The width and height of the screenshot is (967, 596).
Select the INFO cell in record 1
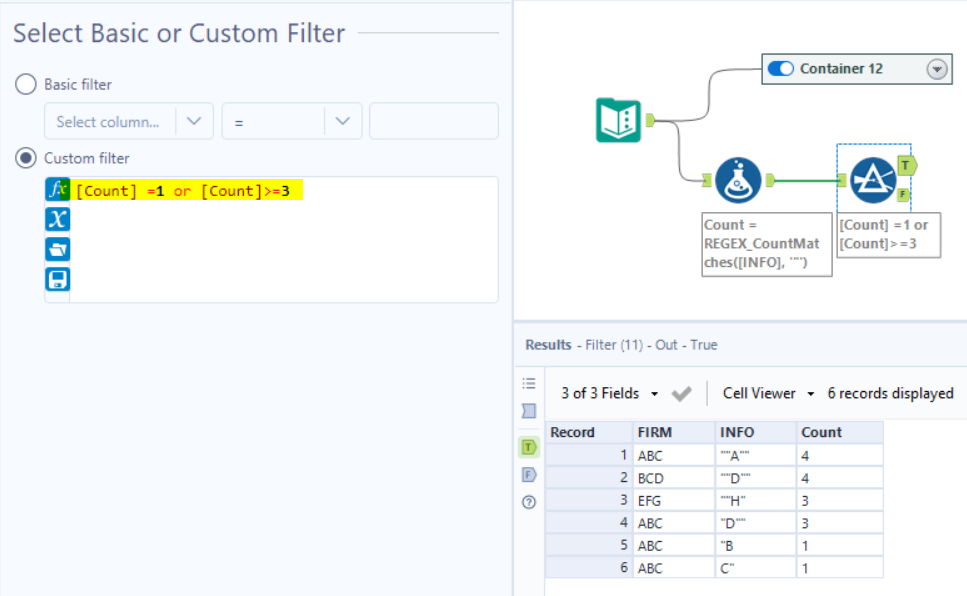pyautogui.click(x=755, y=455)
